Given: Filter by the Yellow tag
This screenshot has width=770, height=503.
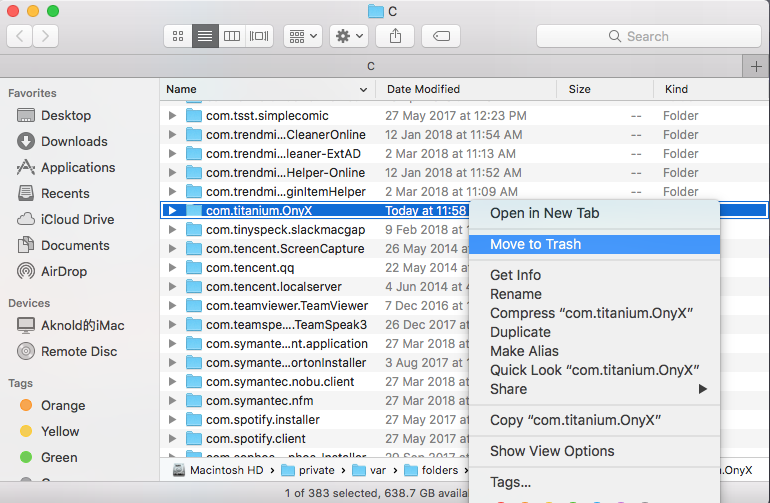Looking at the screenshot, I should [x=60, y=432].
